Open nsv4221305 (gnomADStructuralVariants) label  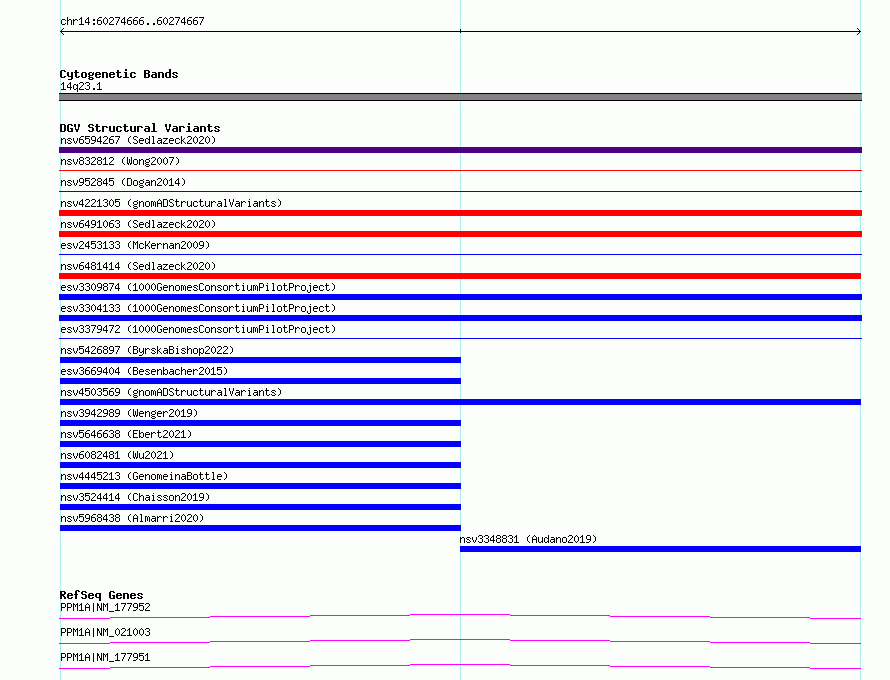tap(171, 203)
